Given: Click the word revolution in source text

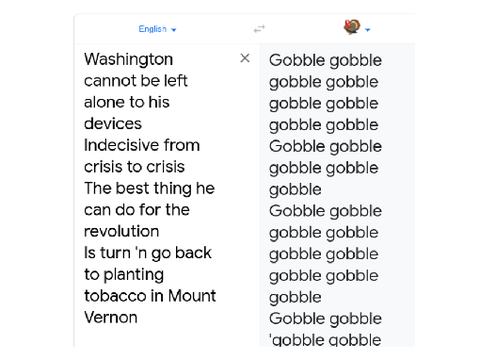Looking at the screenshot, I should pos(122,231).
